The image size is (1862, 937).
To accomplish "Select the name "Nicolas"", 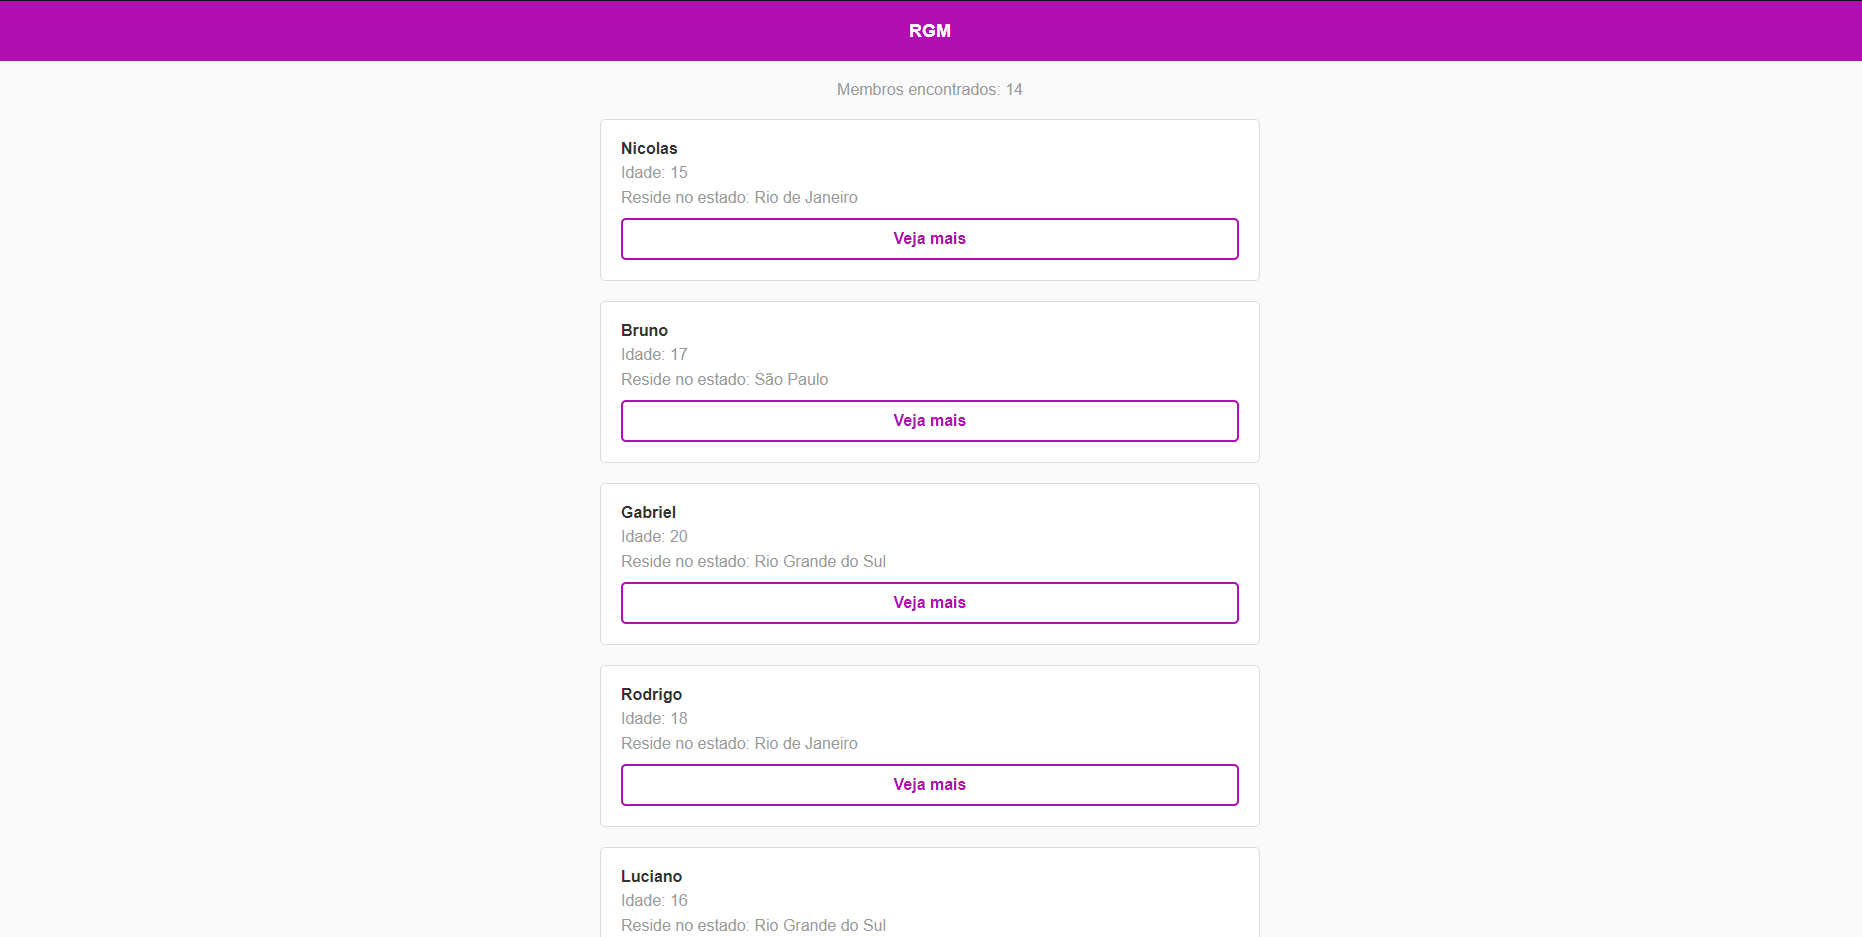I will coord(648,148).
